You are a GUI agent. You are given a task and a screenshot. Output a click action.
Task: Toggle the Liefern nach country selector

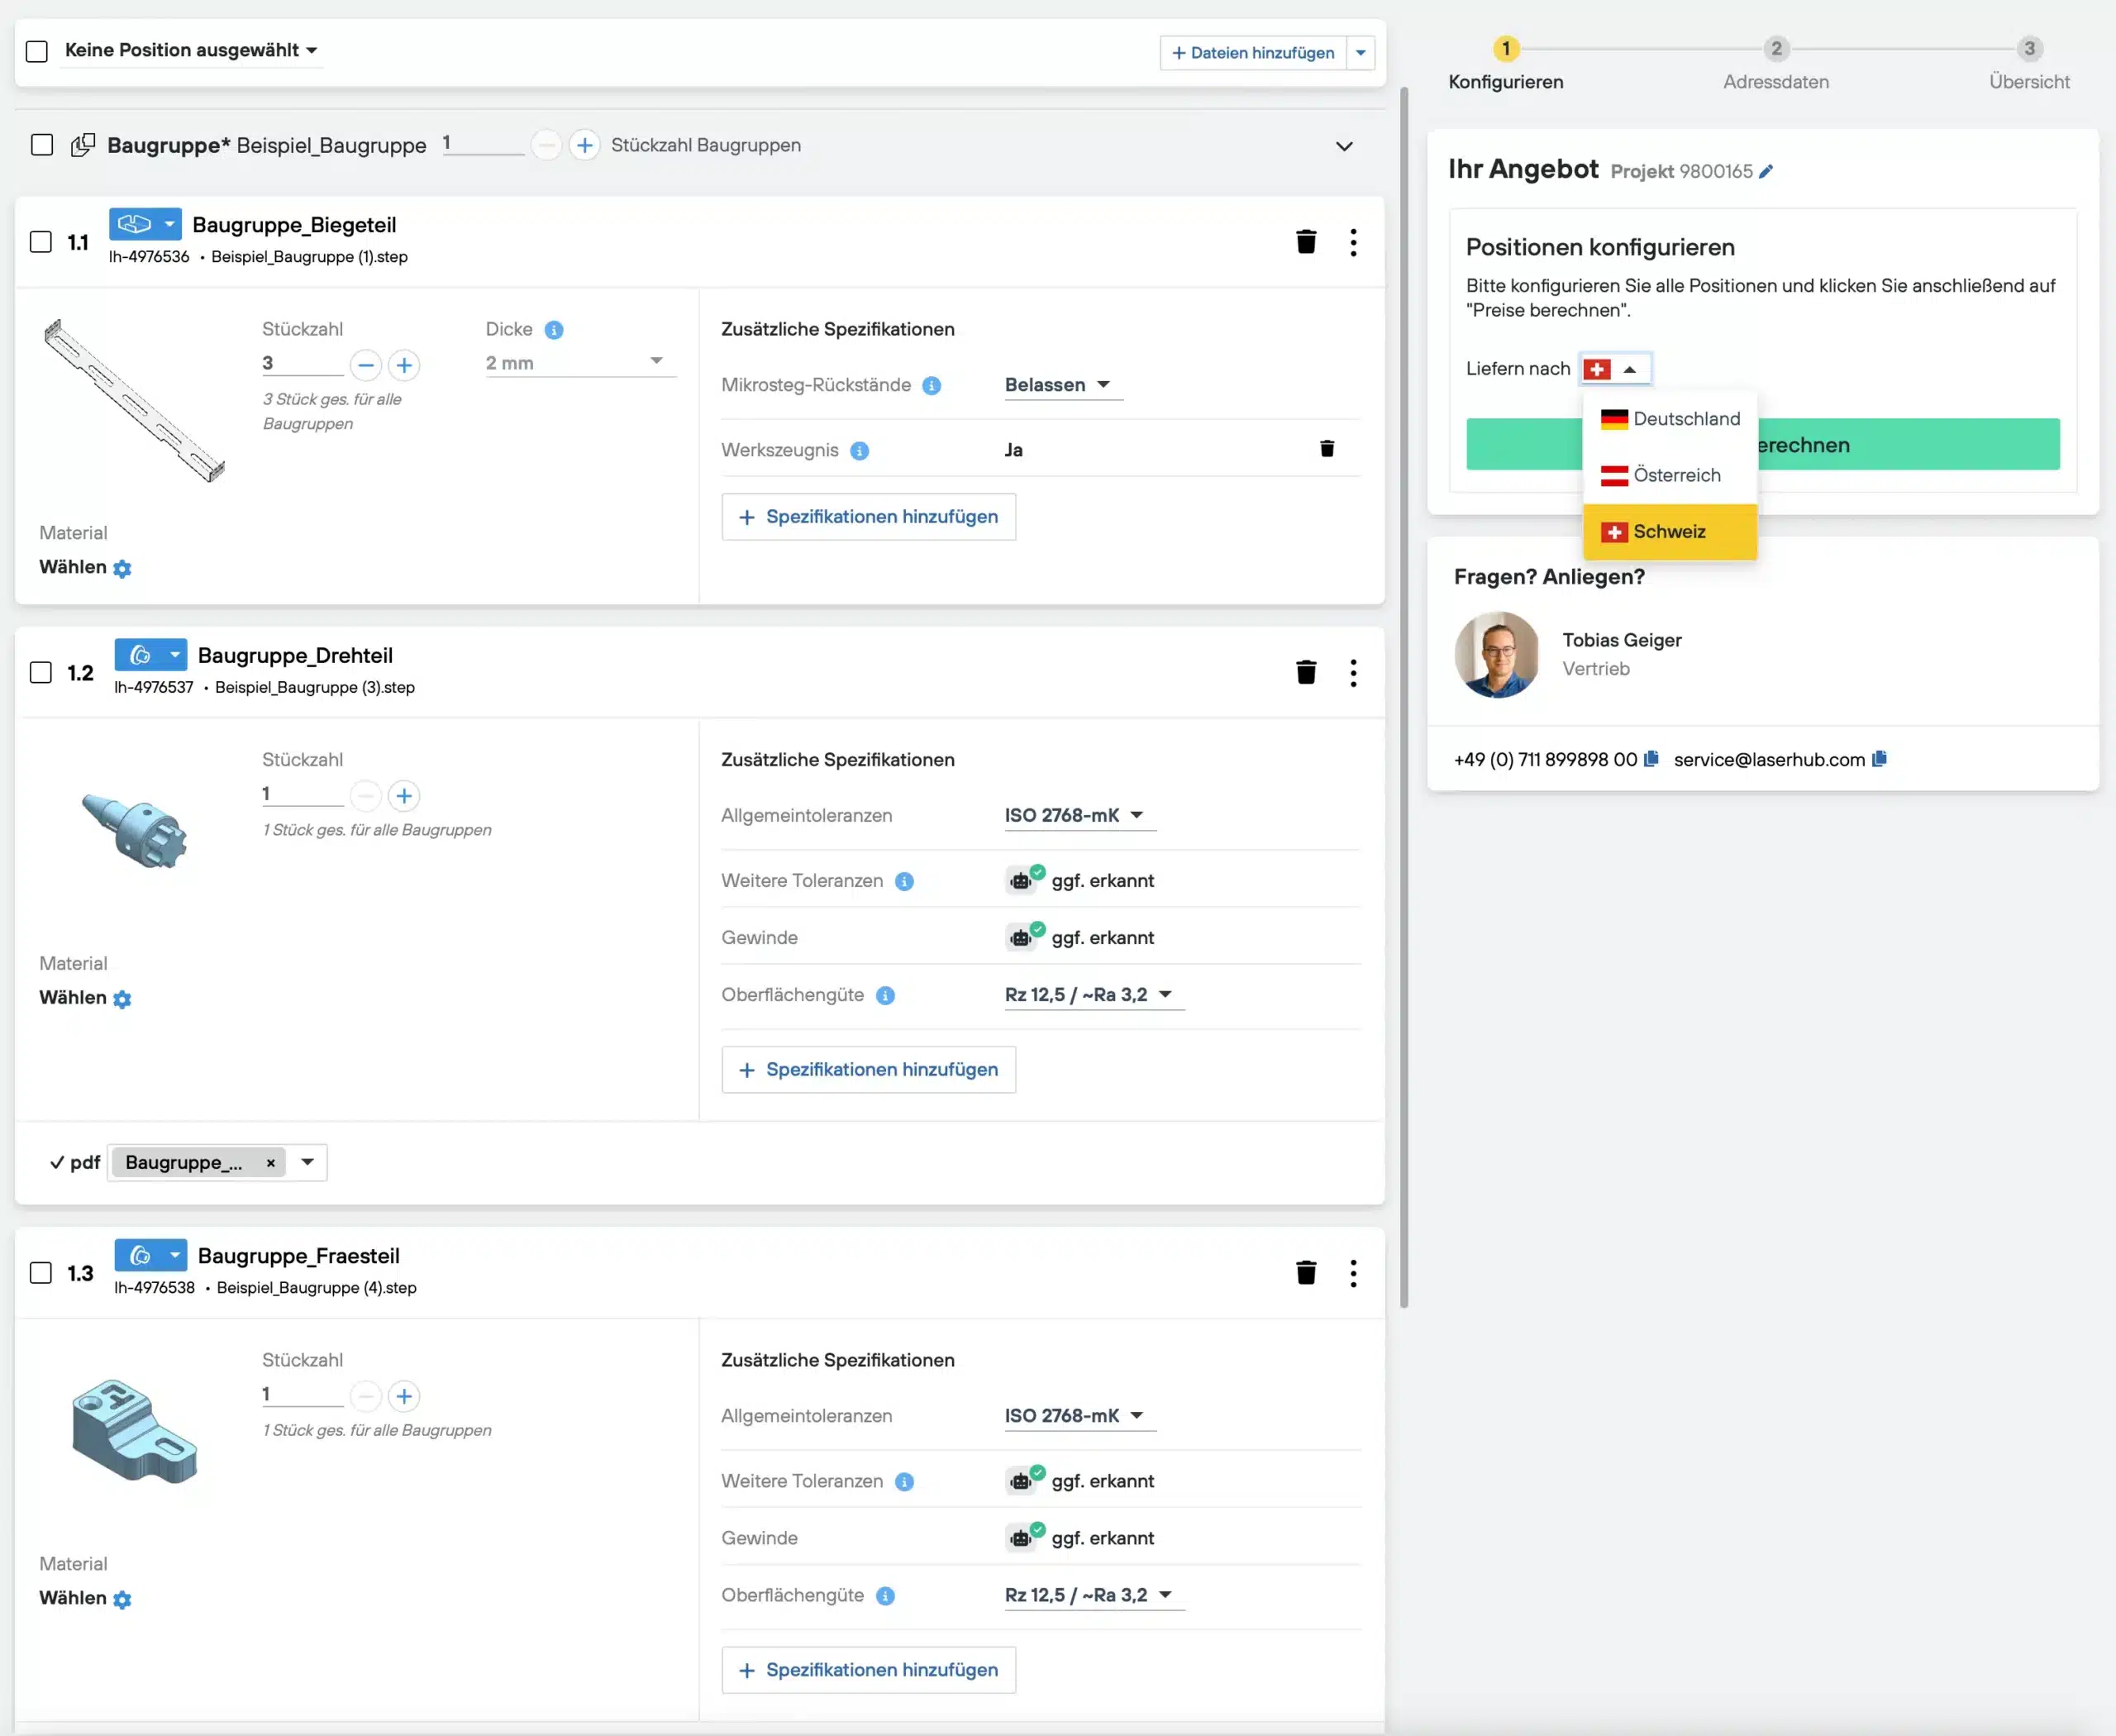point(1615,369)
